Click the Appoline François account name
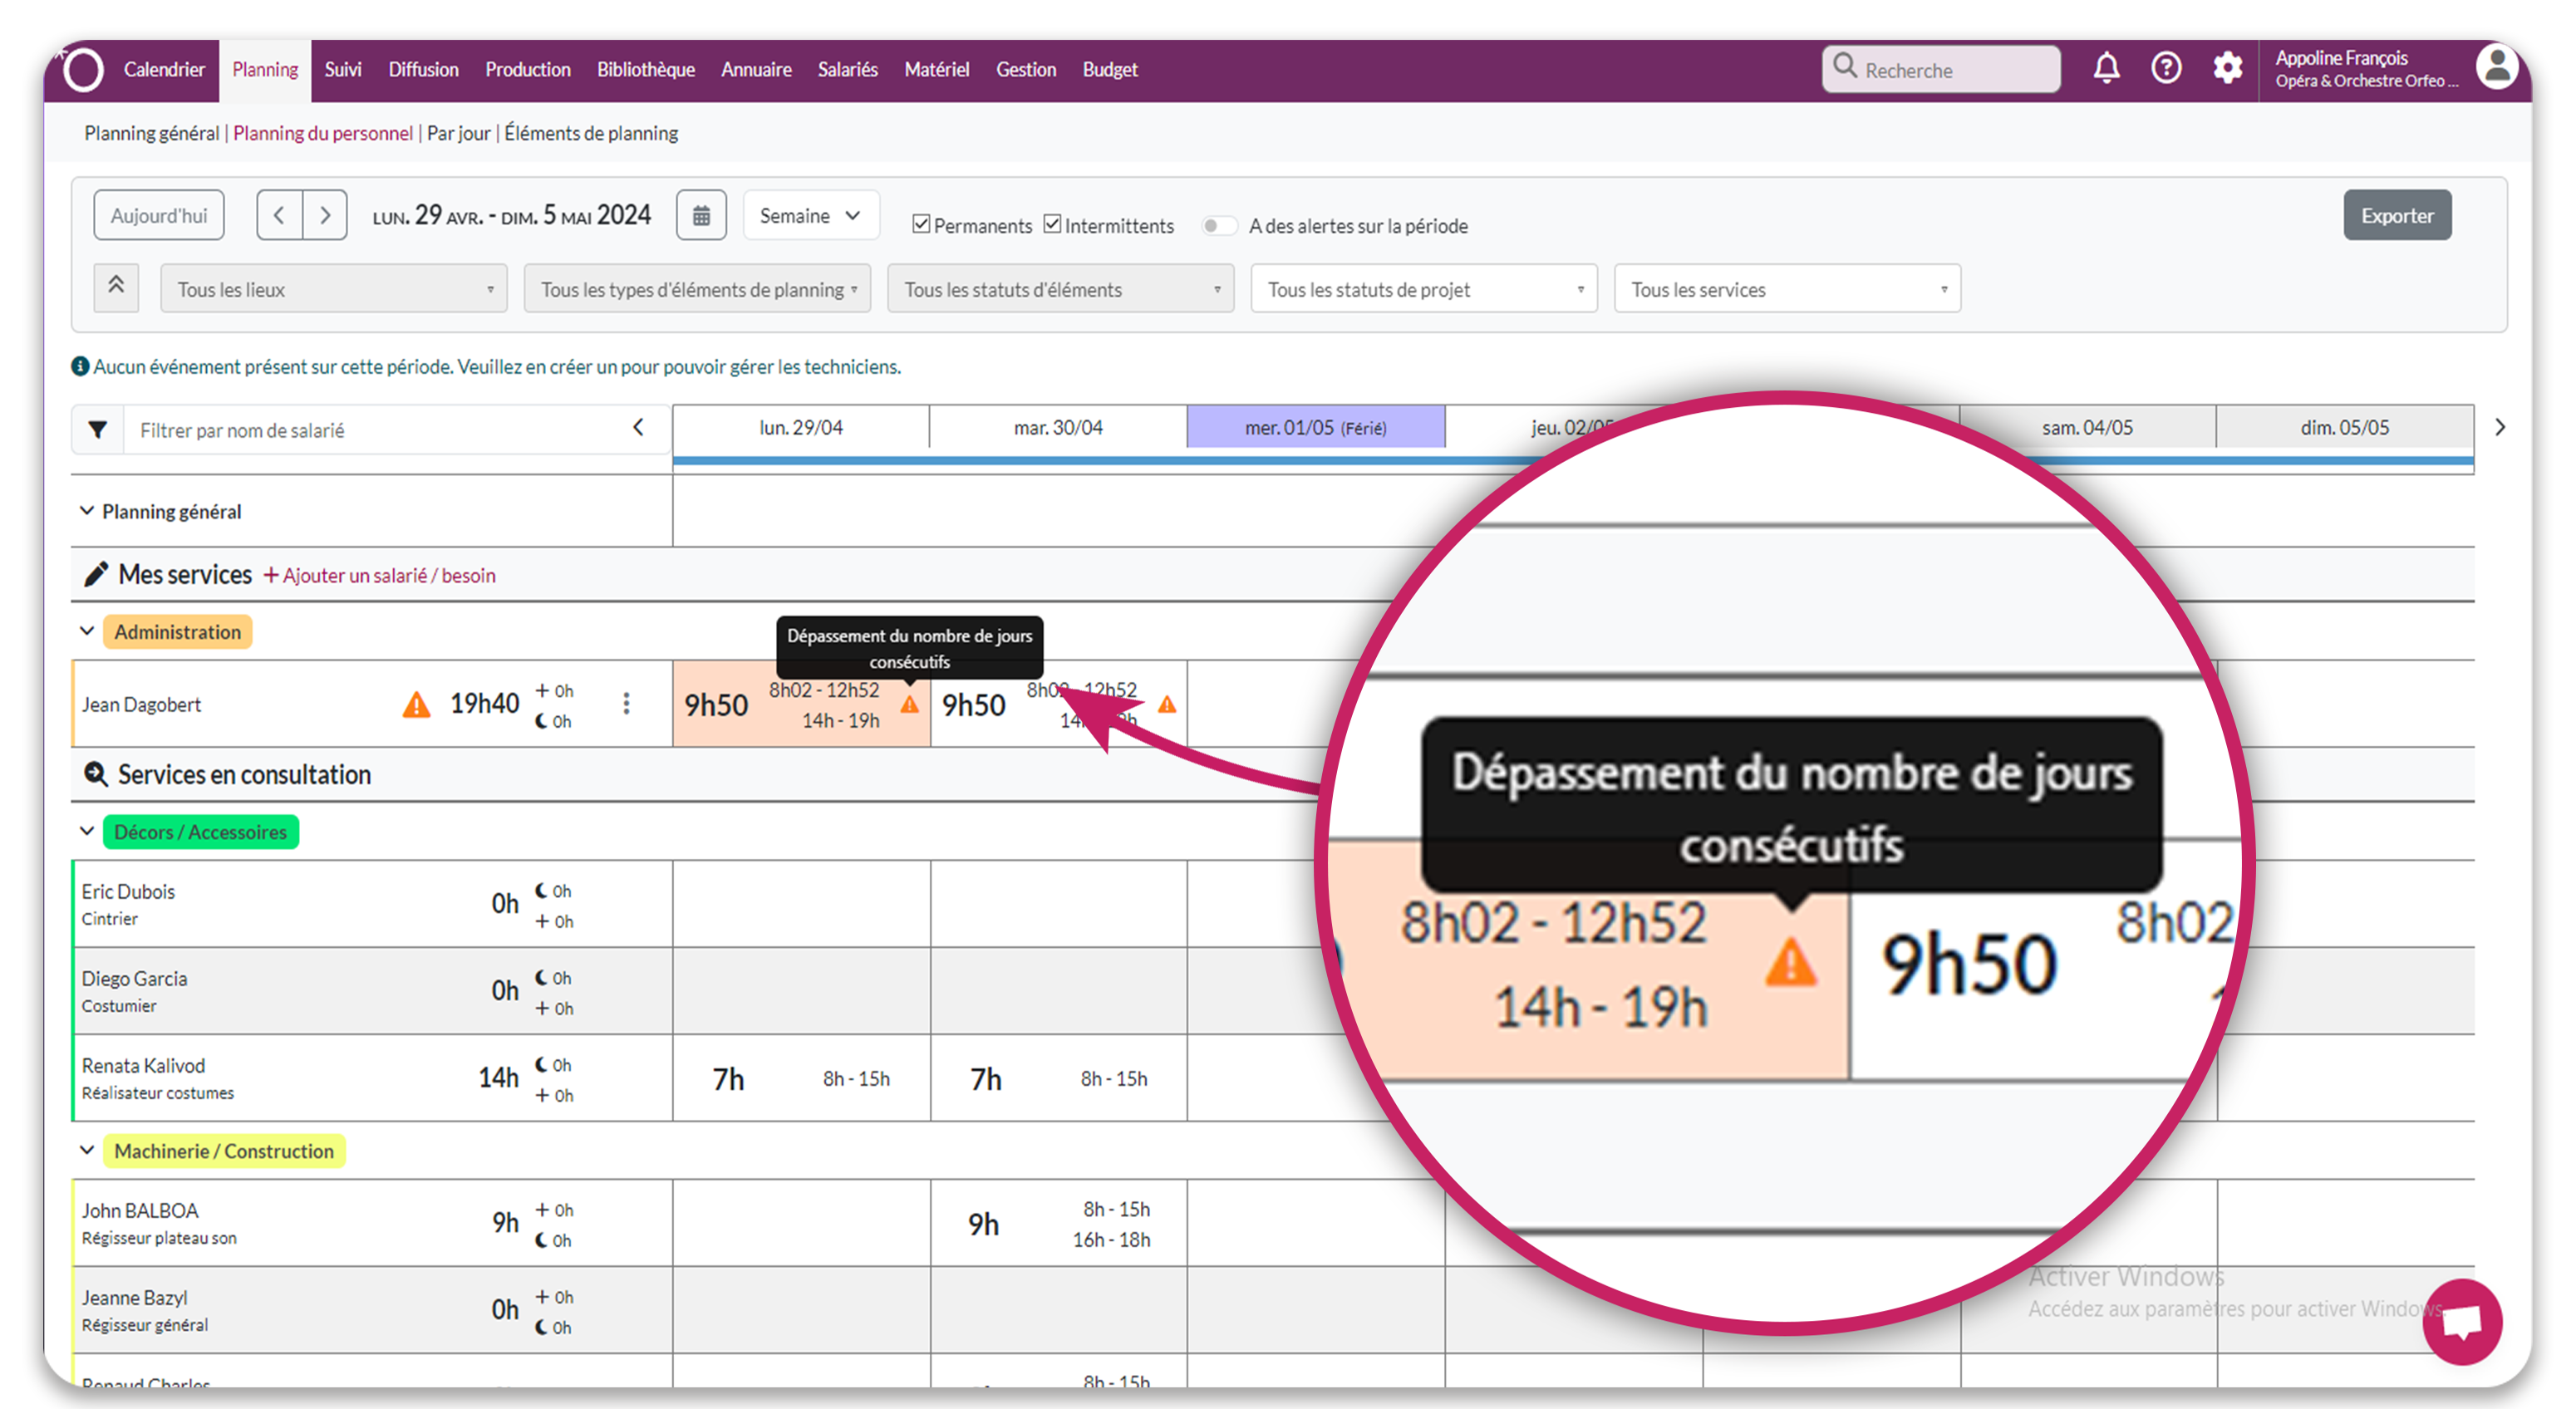 coord(2341,58)
